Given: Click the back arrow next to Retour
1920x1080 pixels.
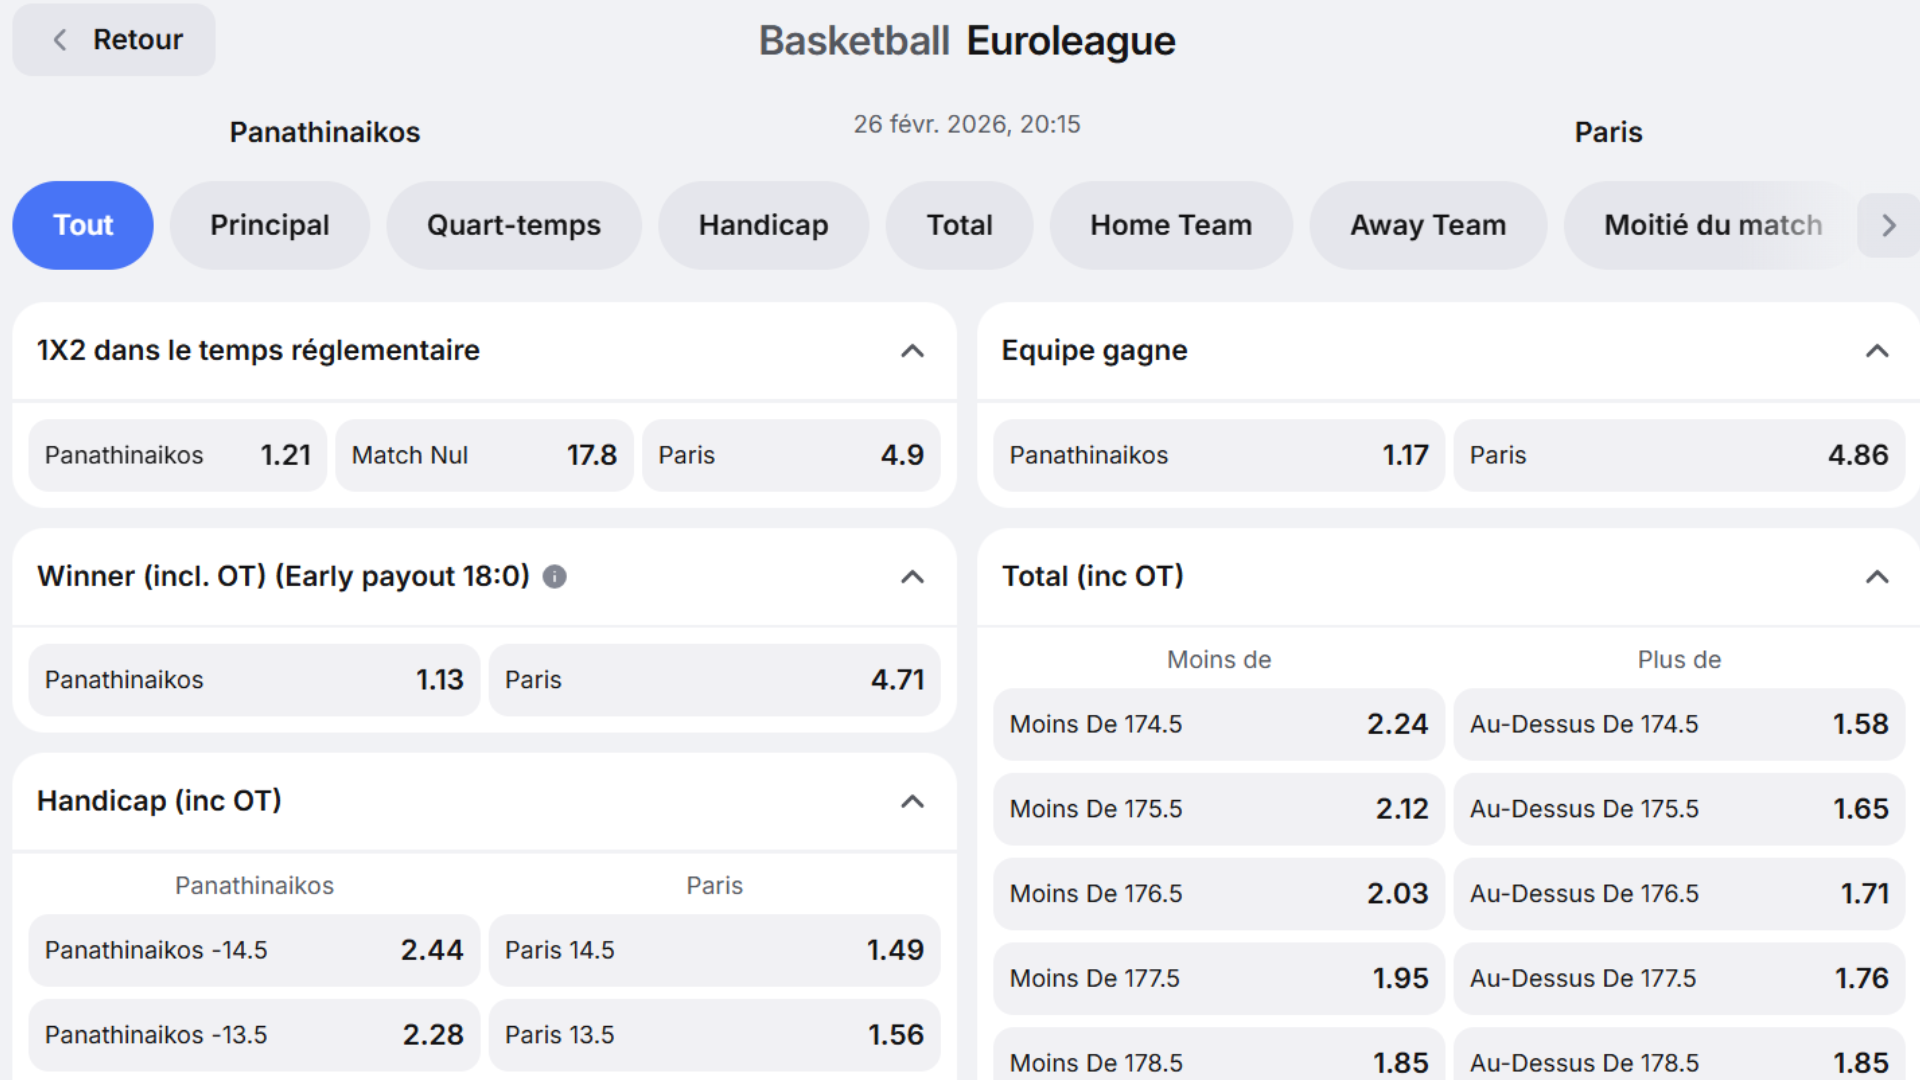Looking at the screenshot, I should click(60, 39).
